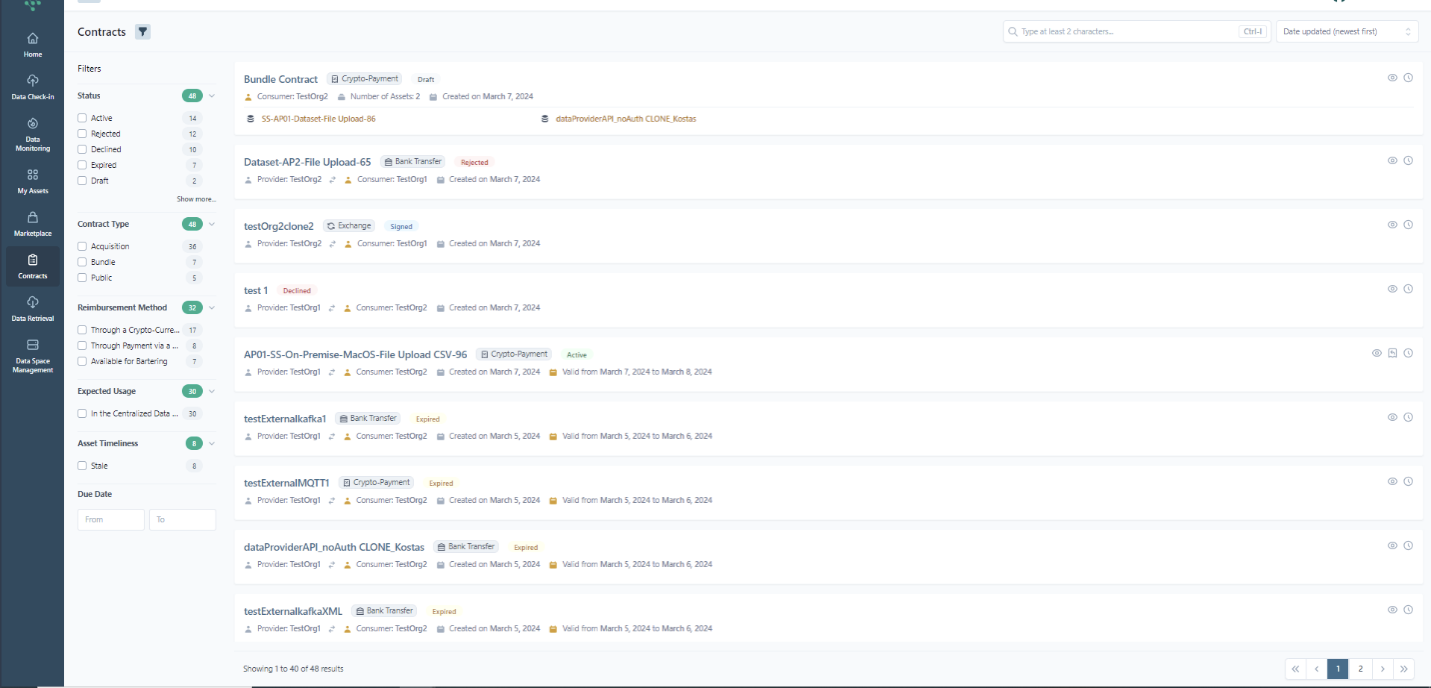Open the Date updated sort dropdown
The height and width of the screenshot is (688, 1431).
1346,32
